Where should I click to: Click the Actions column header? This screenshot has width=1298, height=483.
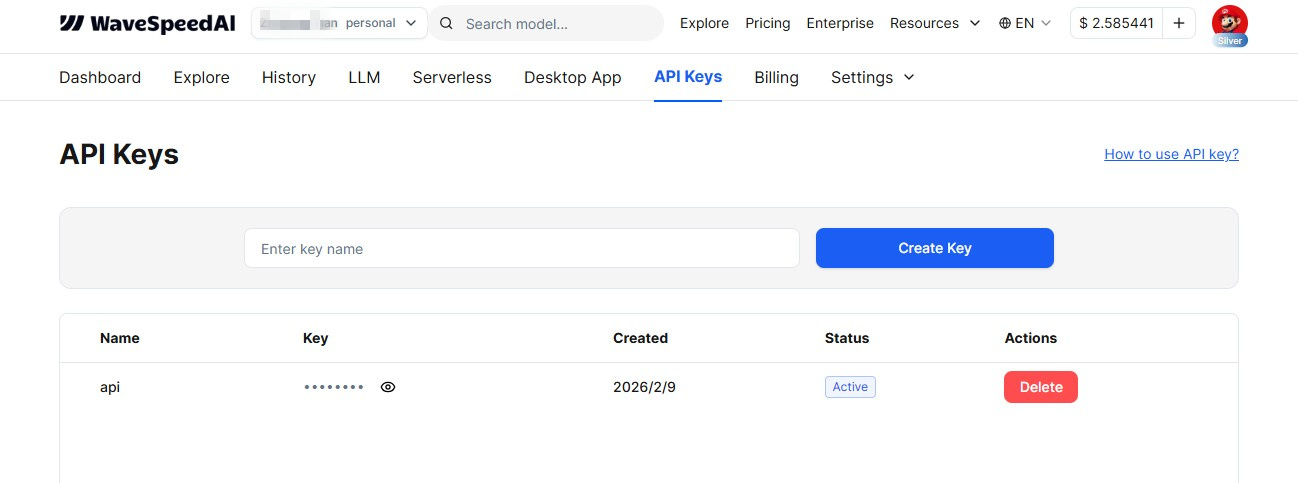tap(1031, 338)
